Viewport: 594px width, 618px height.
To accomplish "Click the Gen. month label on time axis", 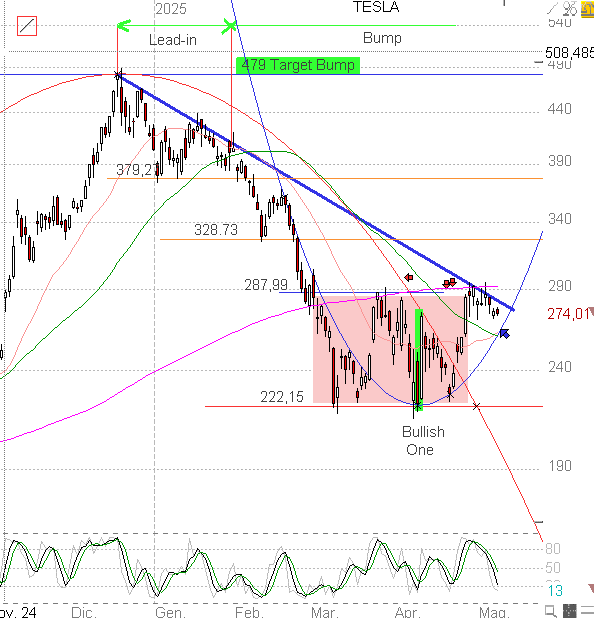I will click(x=170, y=612).
